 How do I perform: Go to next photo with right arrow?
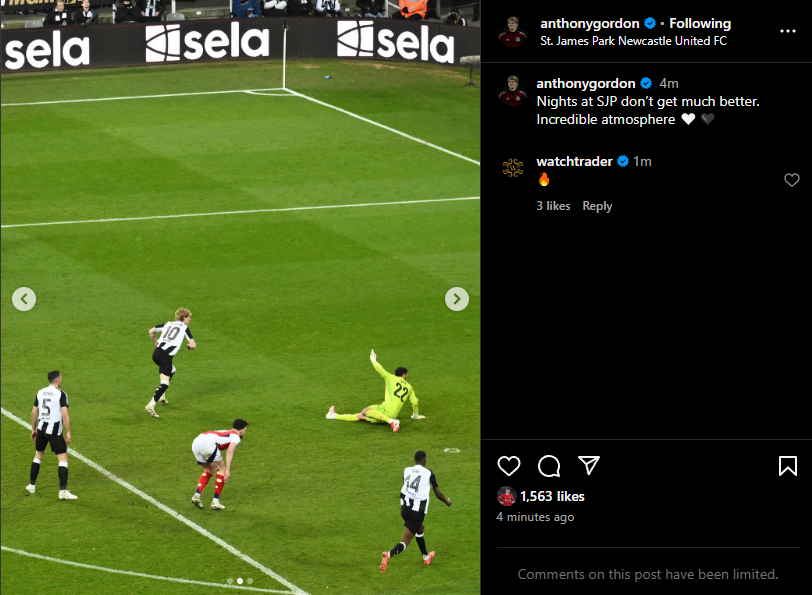click(457, 299)
